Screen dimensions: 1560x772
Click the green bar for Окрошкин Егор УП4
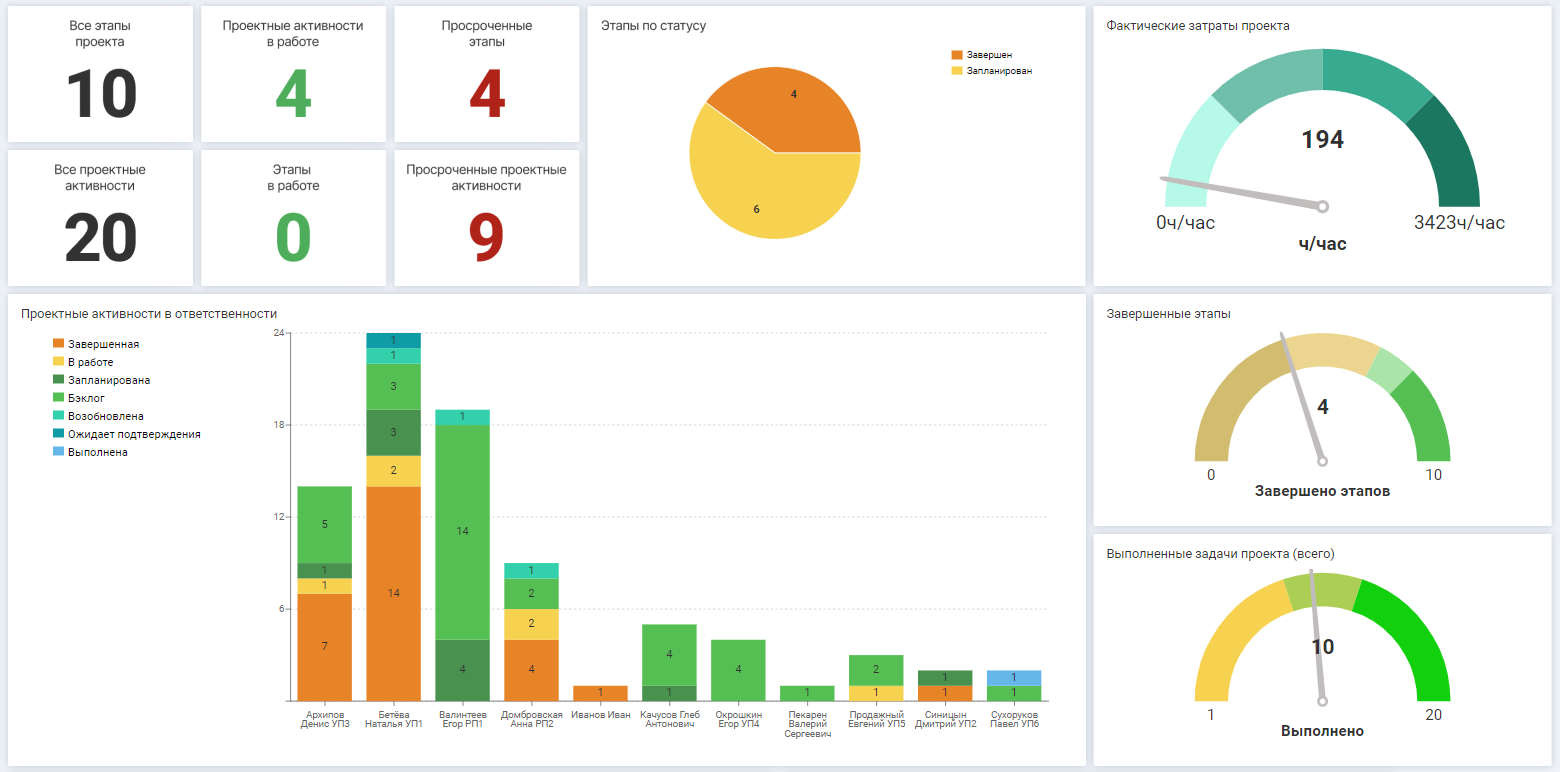click(x=738, y=669)
